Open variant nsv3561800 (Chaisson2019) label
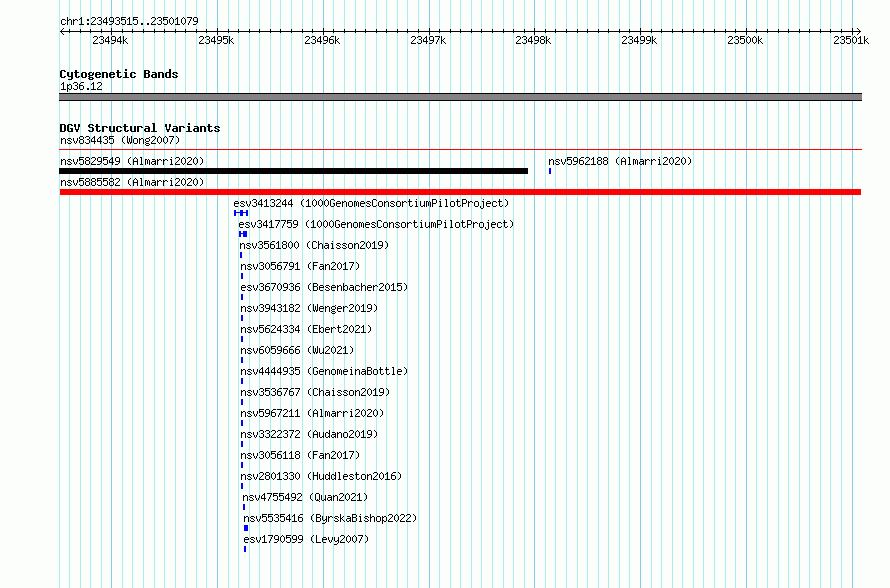 pos(314,245)
